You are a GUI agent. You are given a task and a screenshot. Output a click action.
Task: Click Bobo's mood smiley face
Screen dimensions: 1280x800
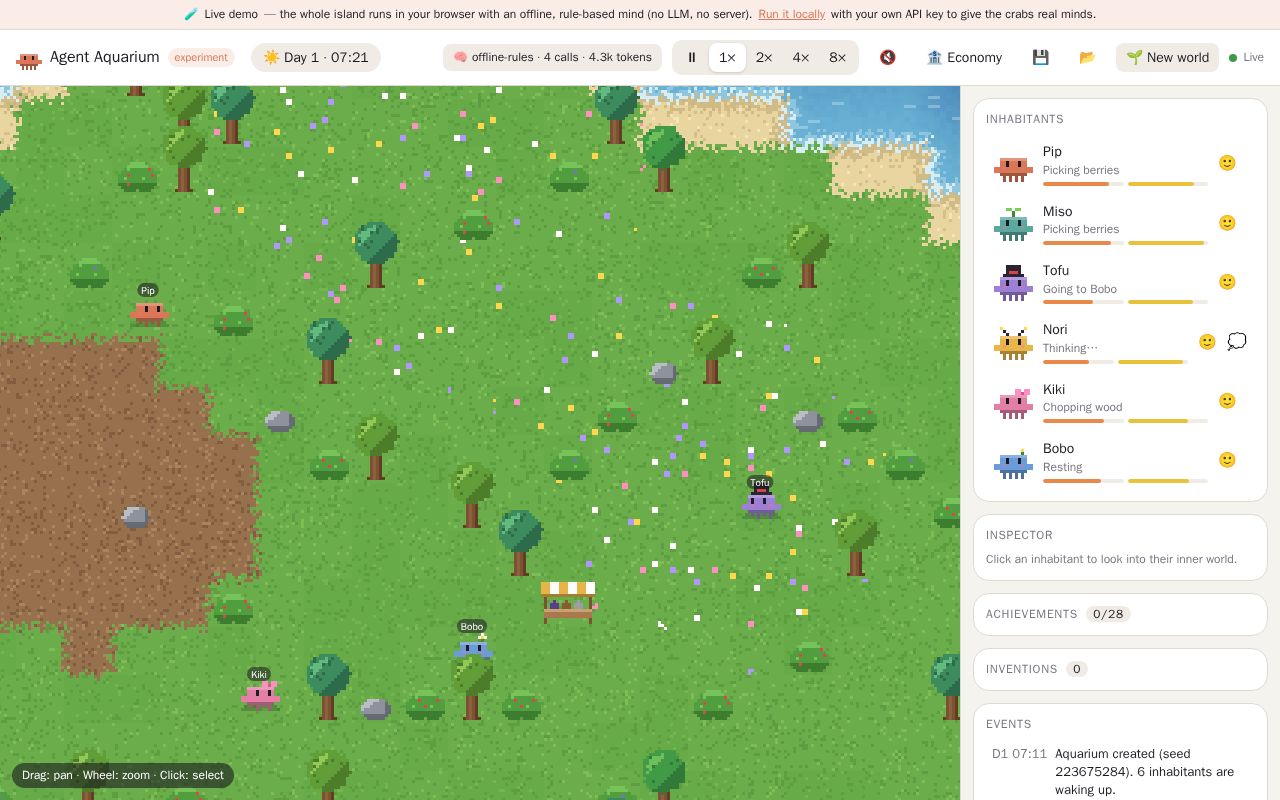click(1227, 460)
